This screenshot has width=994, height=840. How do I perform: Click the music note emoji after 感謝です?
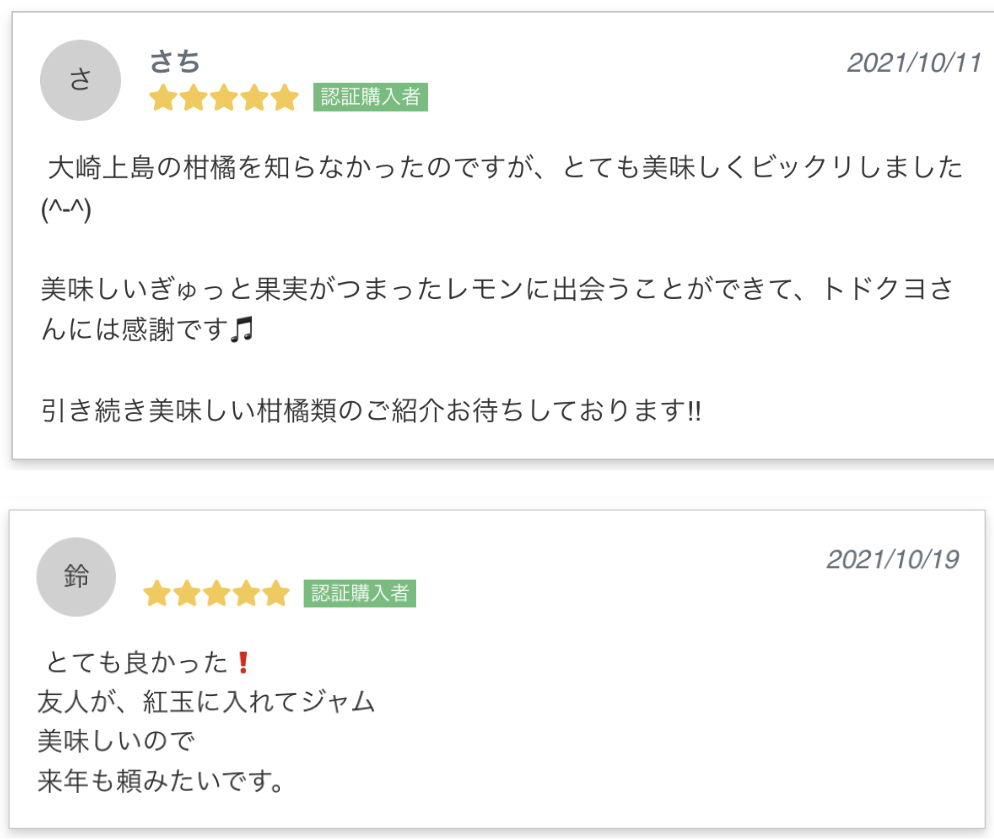click(241, 330)
